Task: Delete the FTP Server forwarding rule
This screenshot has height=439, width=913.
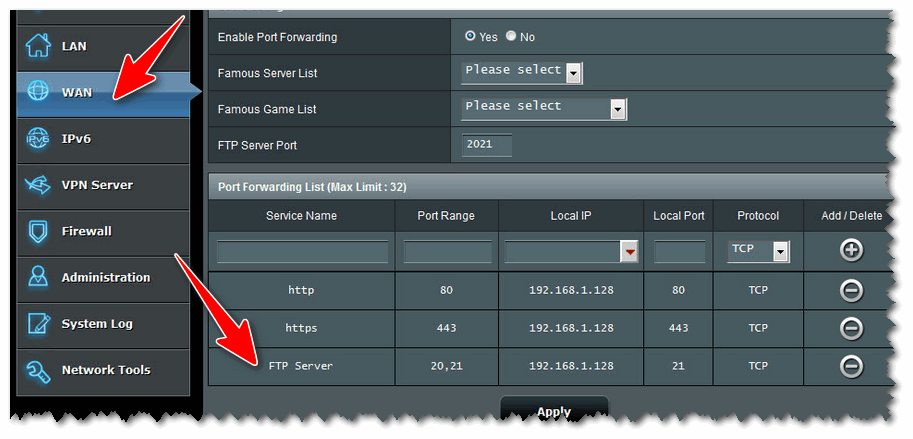Action: [851, 366]
